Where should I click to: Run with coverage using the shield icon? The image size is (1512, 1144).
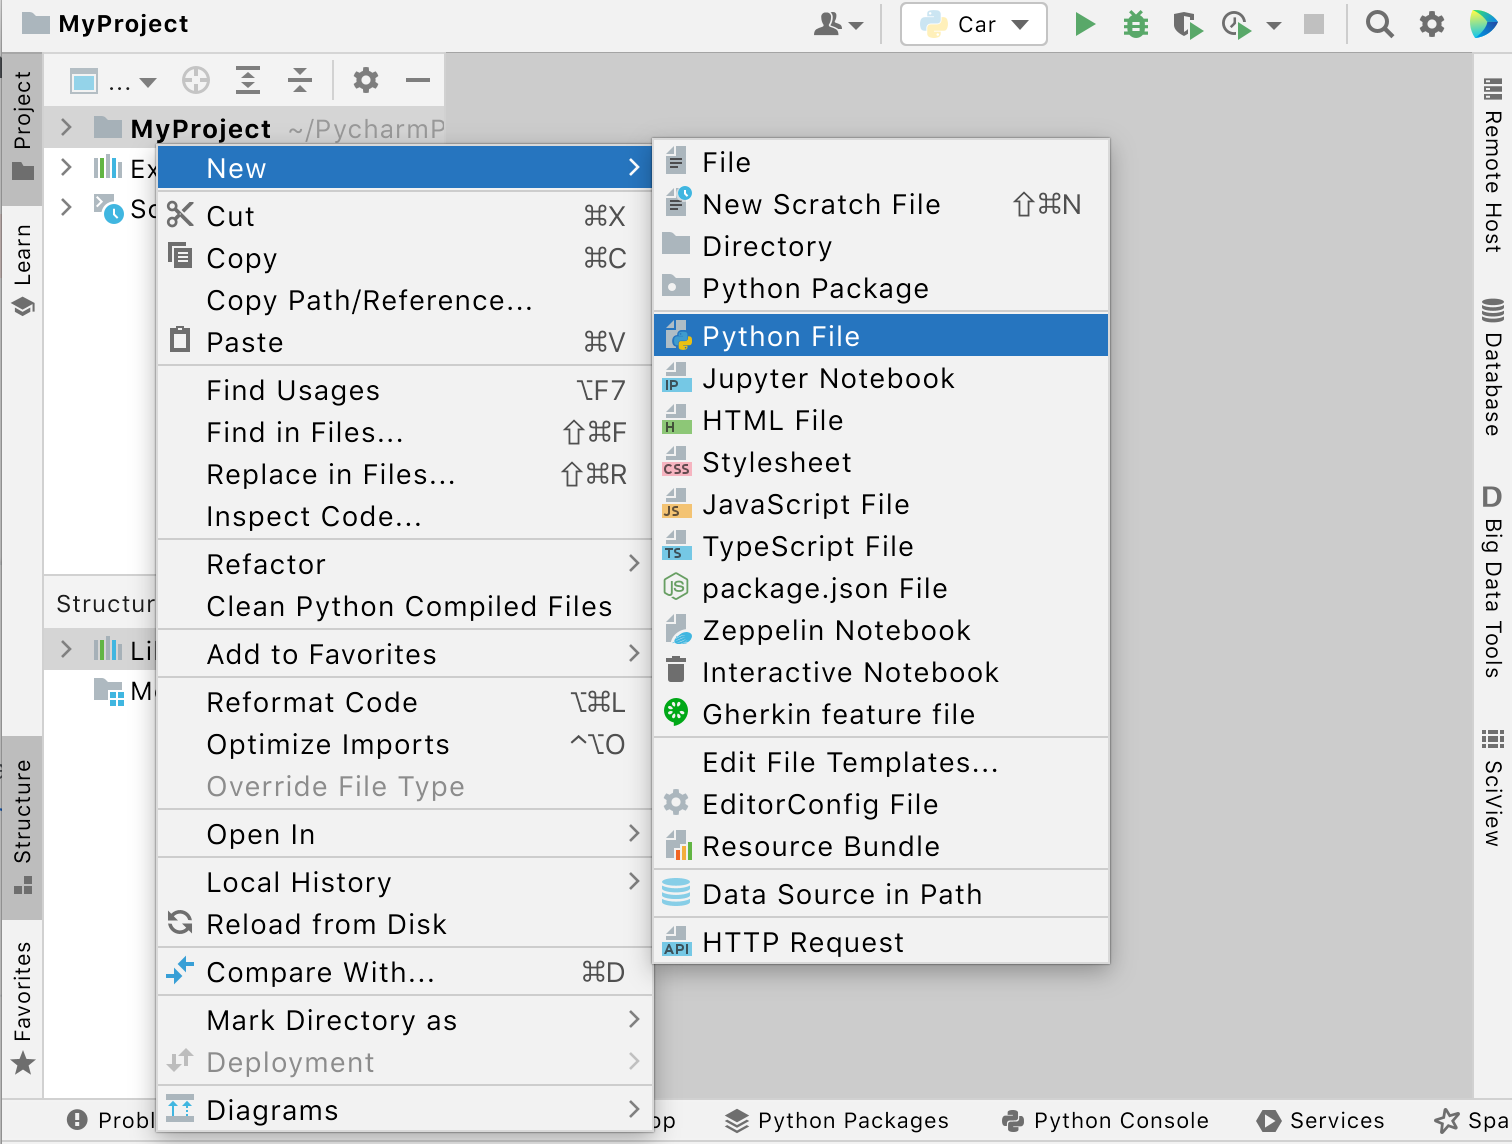(1187, 24)
